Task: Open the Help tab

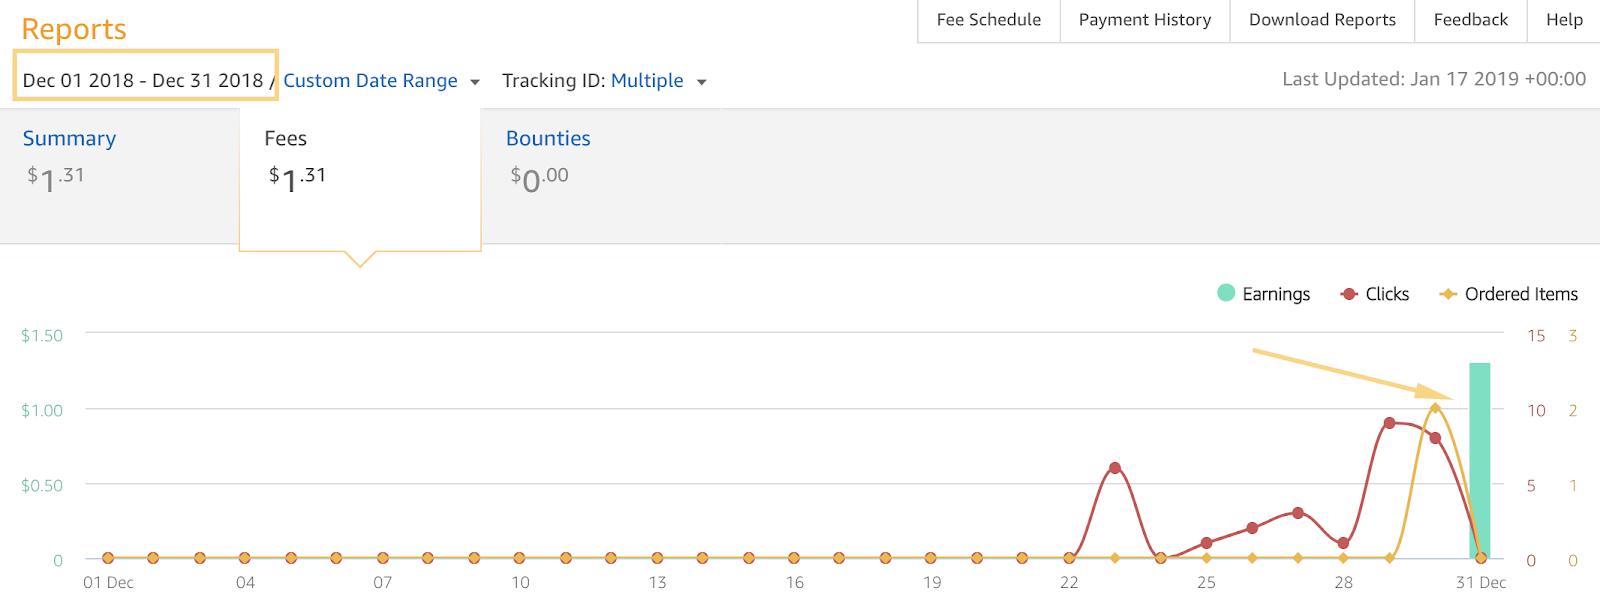Action: (x=1564, y=20)
